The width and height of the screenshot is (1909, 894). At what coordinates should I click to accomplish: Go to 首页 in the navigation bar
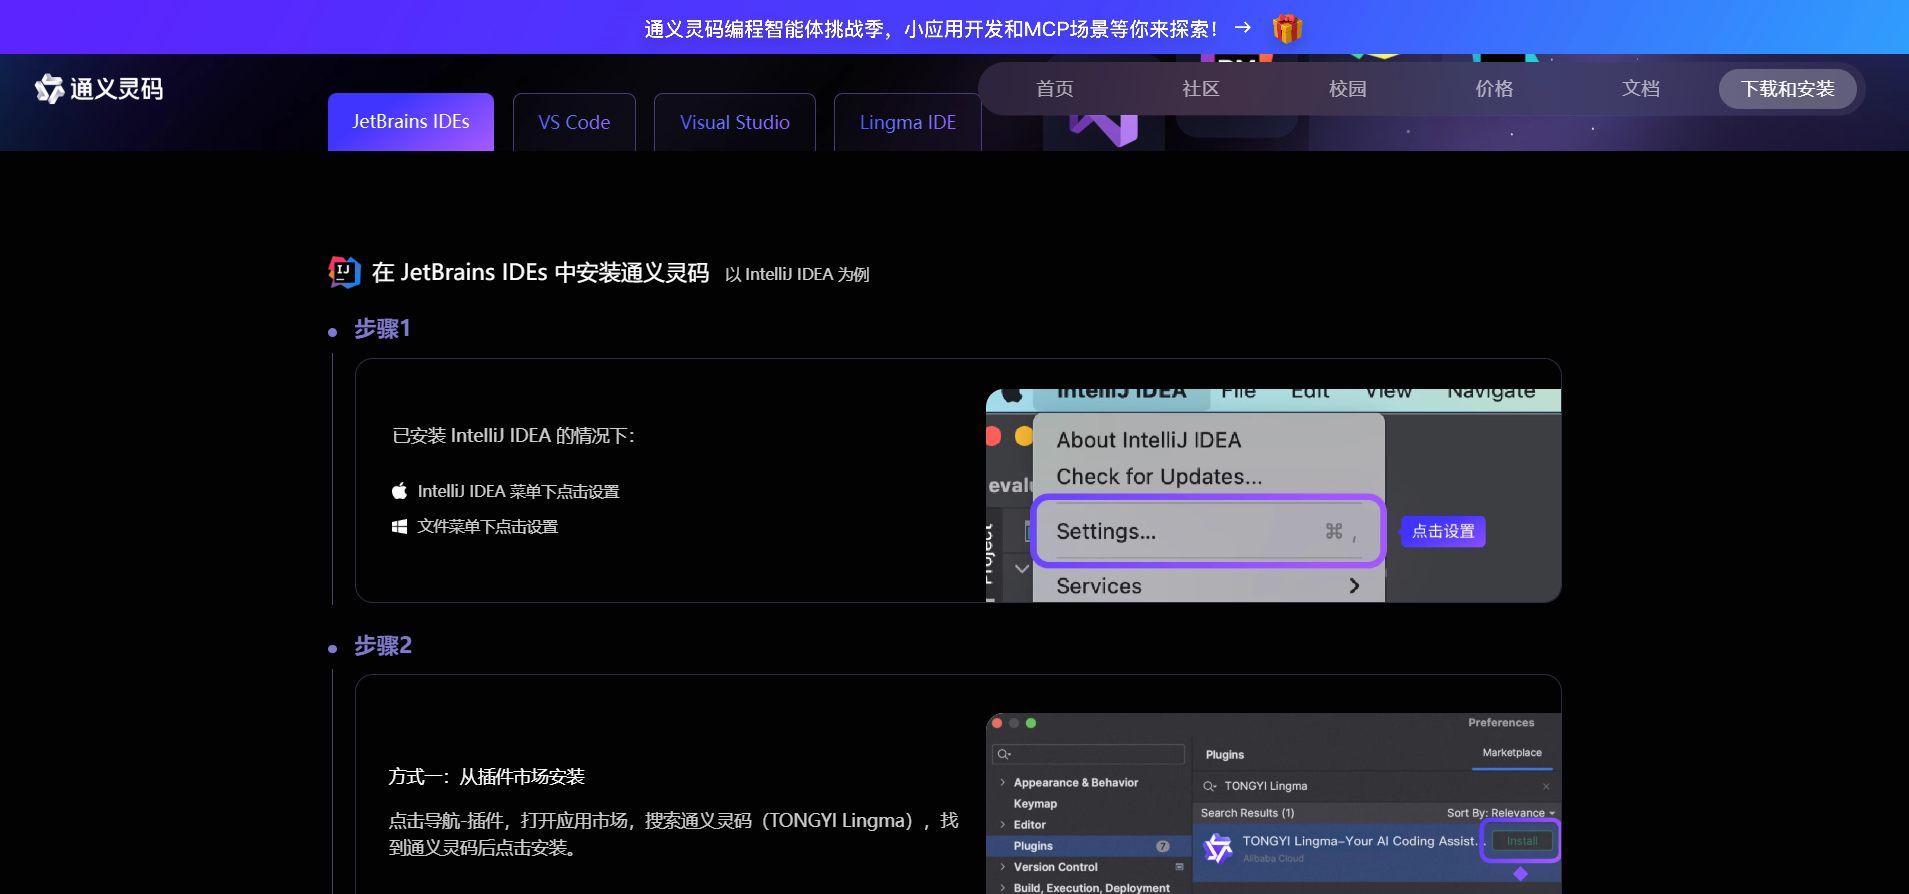coord(1055,89)
